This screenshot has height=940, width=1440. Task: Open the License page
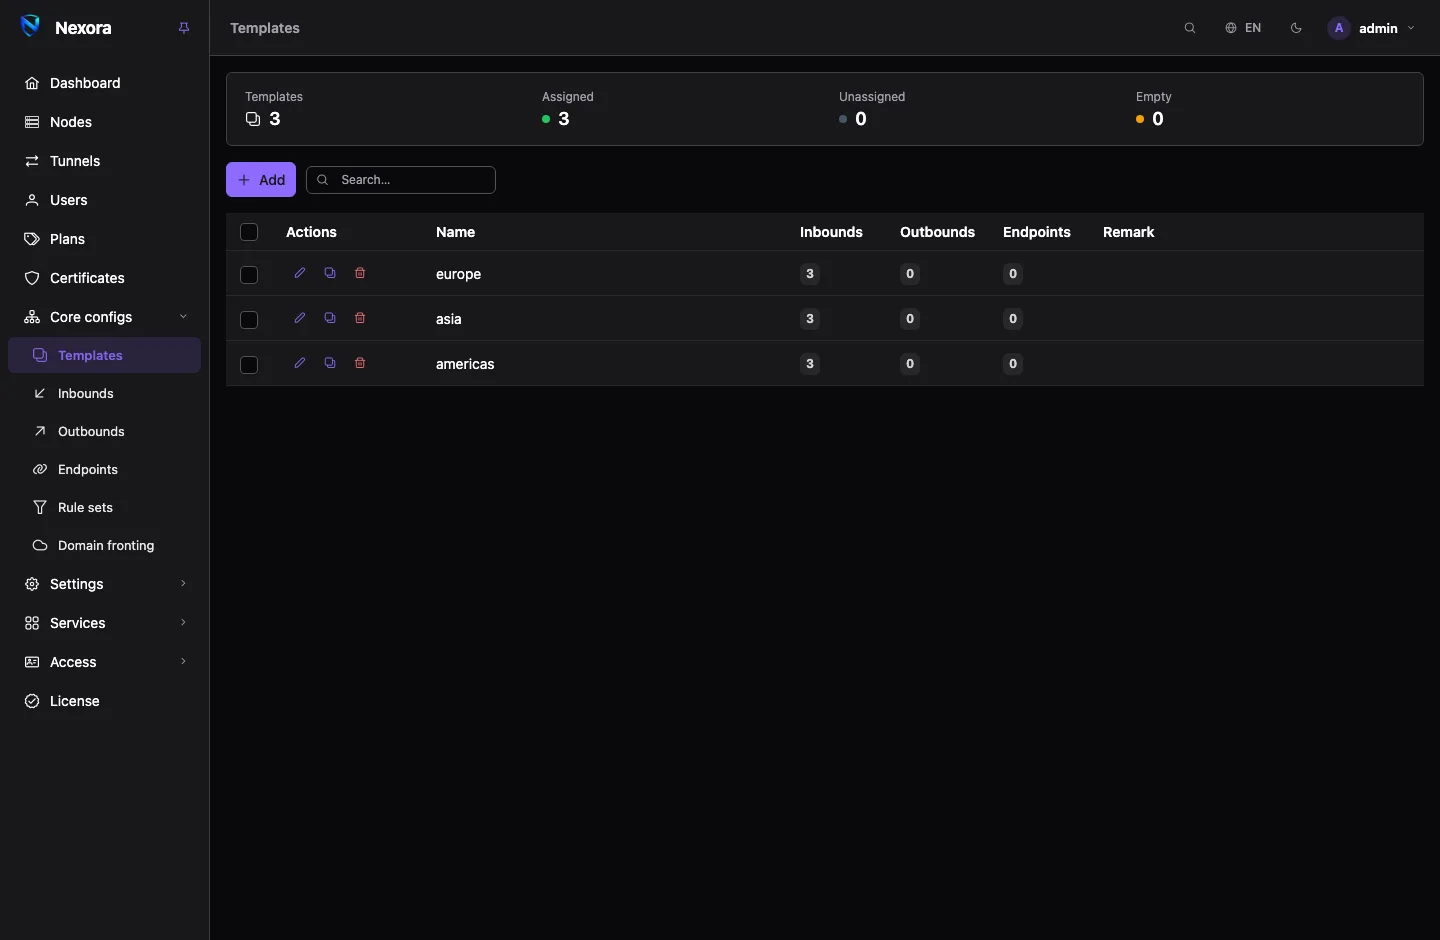point(105,701)
